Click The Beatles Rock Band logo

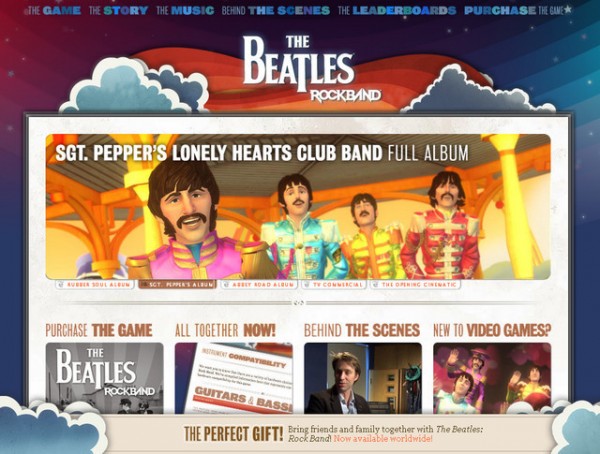click(298, 69)
